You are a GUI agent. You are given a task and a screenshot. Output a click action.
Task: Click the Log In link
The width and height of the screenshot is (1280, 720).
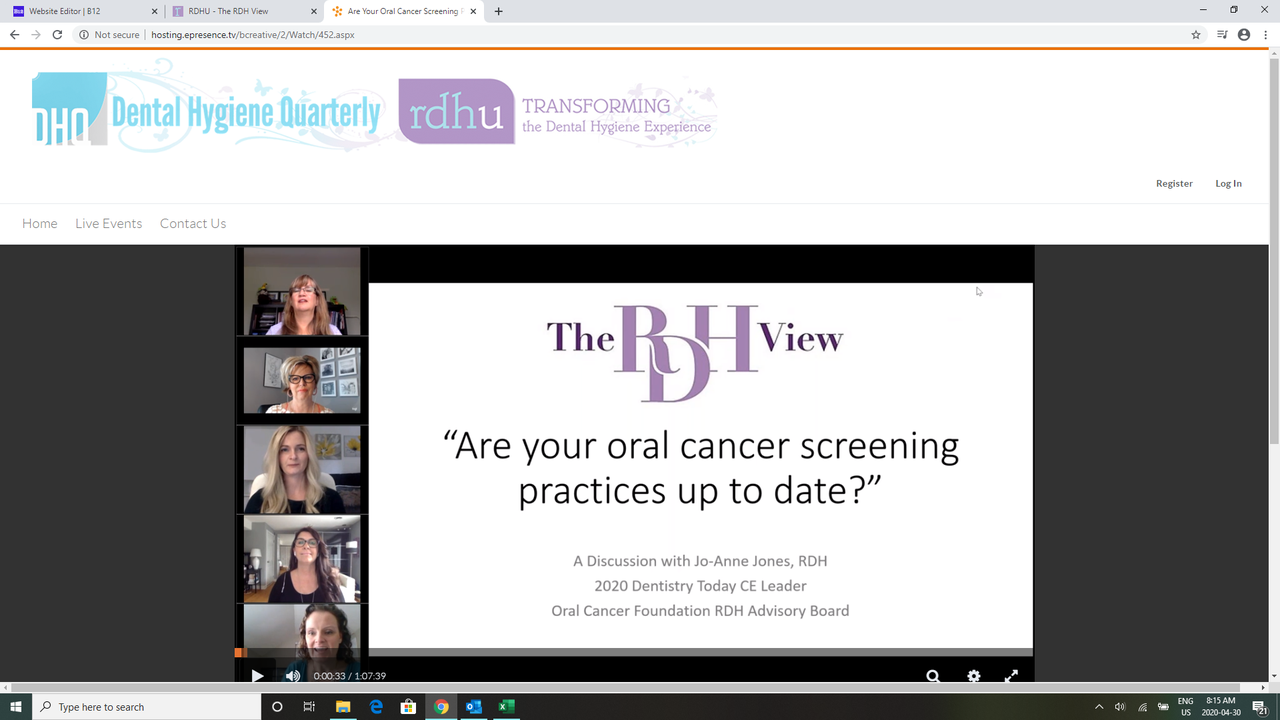point(1228,183)
